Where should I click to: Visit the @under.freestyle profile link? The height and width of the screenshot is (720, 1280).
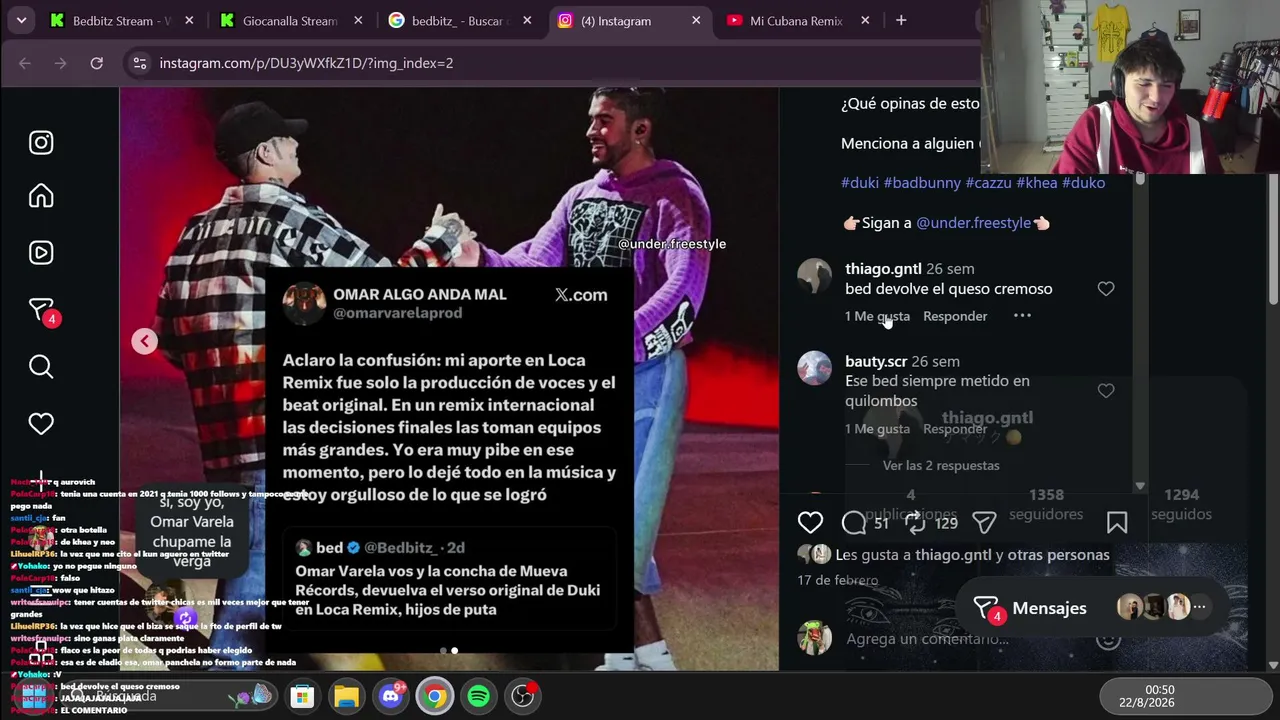point(973,223)
